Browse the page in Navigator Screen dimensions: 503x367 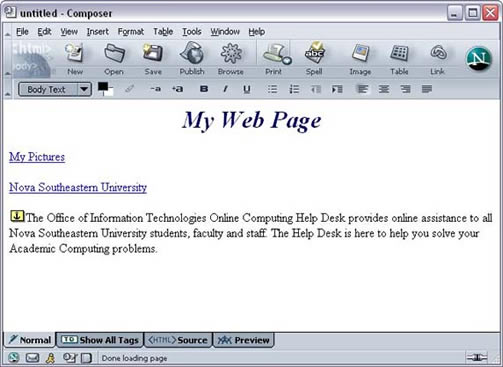click(x=231, y=58)
